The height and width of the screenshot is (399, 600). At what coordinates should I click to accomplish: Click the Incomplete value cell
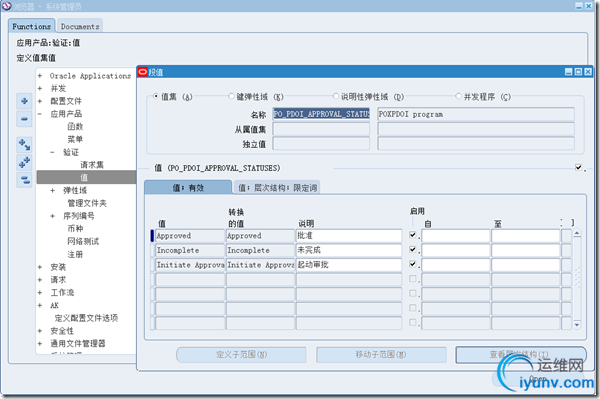pos(190,250)
